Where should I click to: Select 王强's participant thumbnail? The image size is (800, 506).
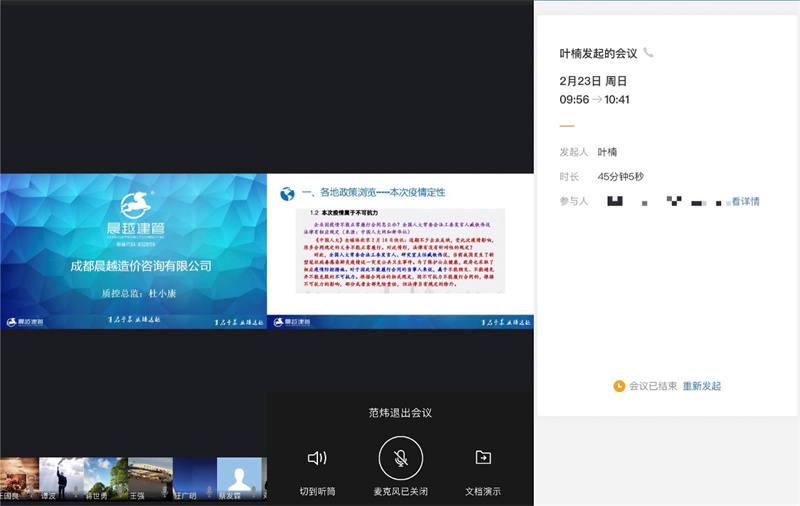pos(150,478)
